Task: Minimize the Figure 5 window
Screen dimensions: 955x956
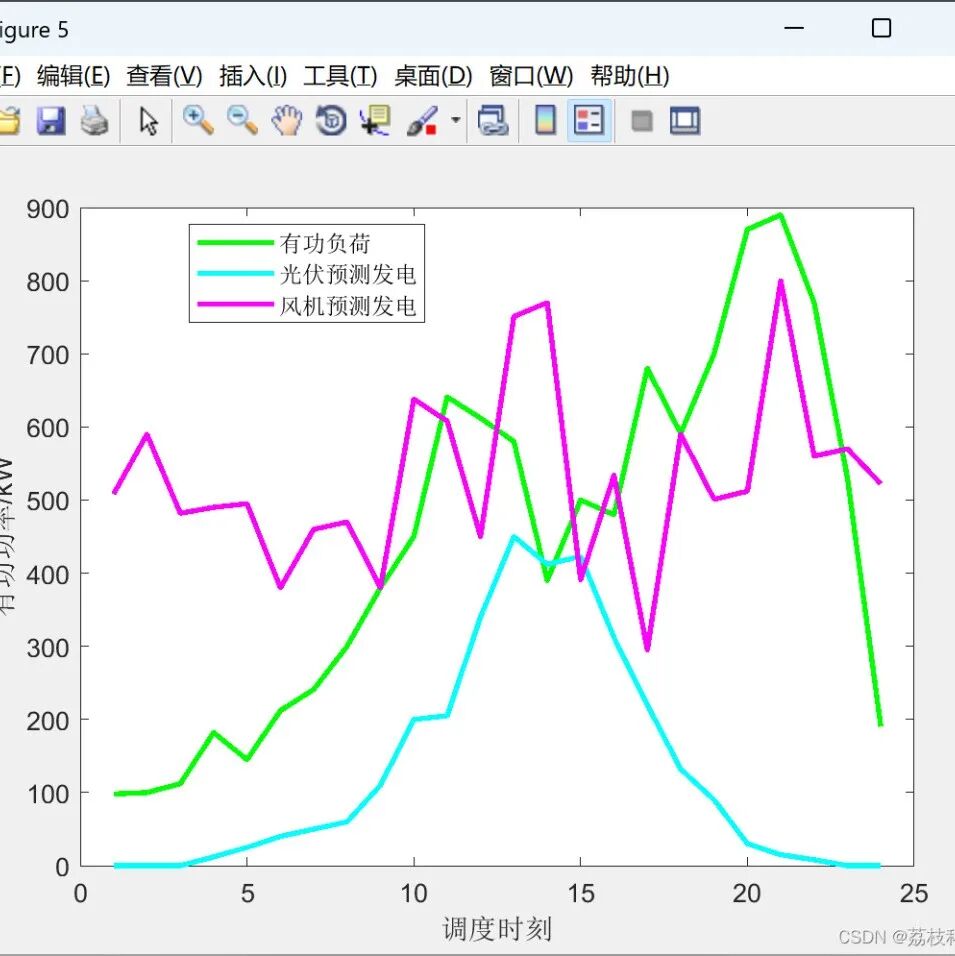Action: [x=793, y=28]
